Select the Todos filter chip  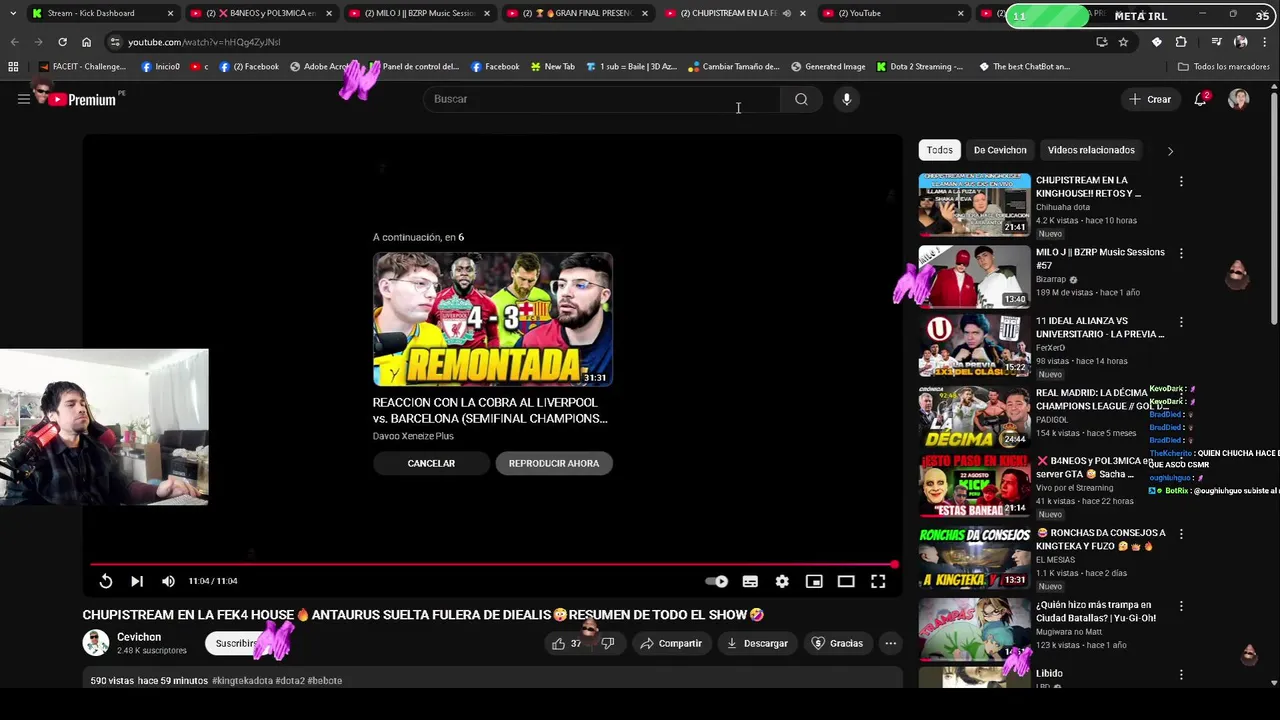point(939,150)
